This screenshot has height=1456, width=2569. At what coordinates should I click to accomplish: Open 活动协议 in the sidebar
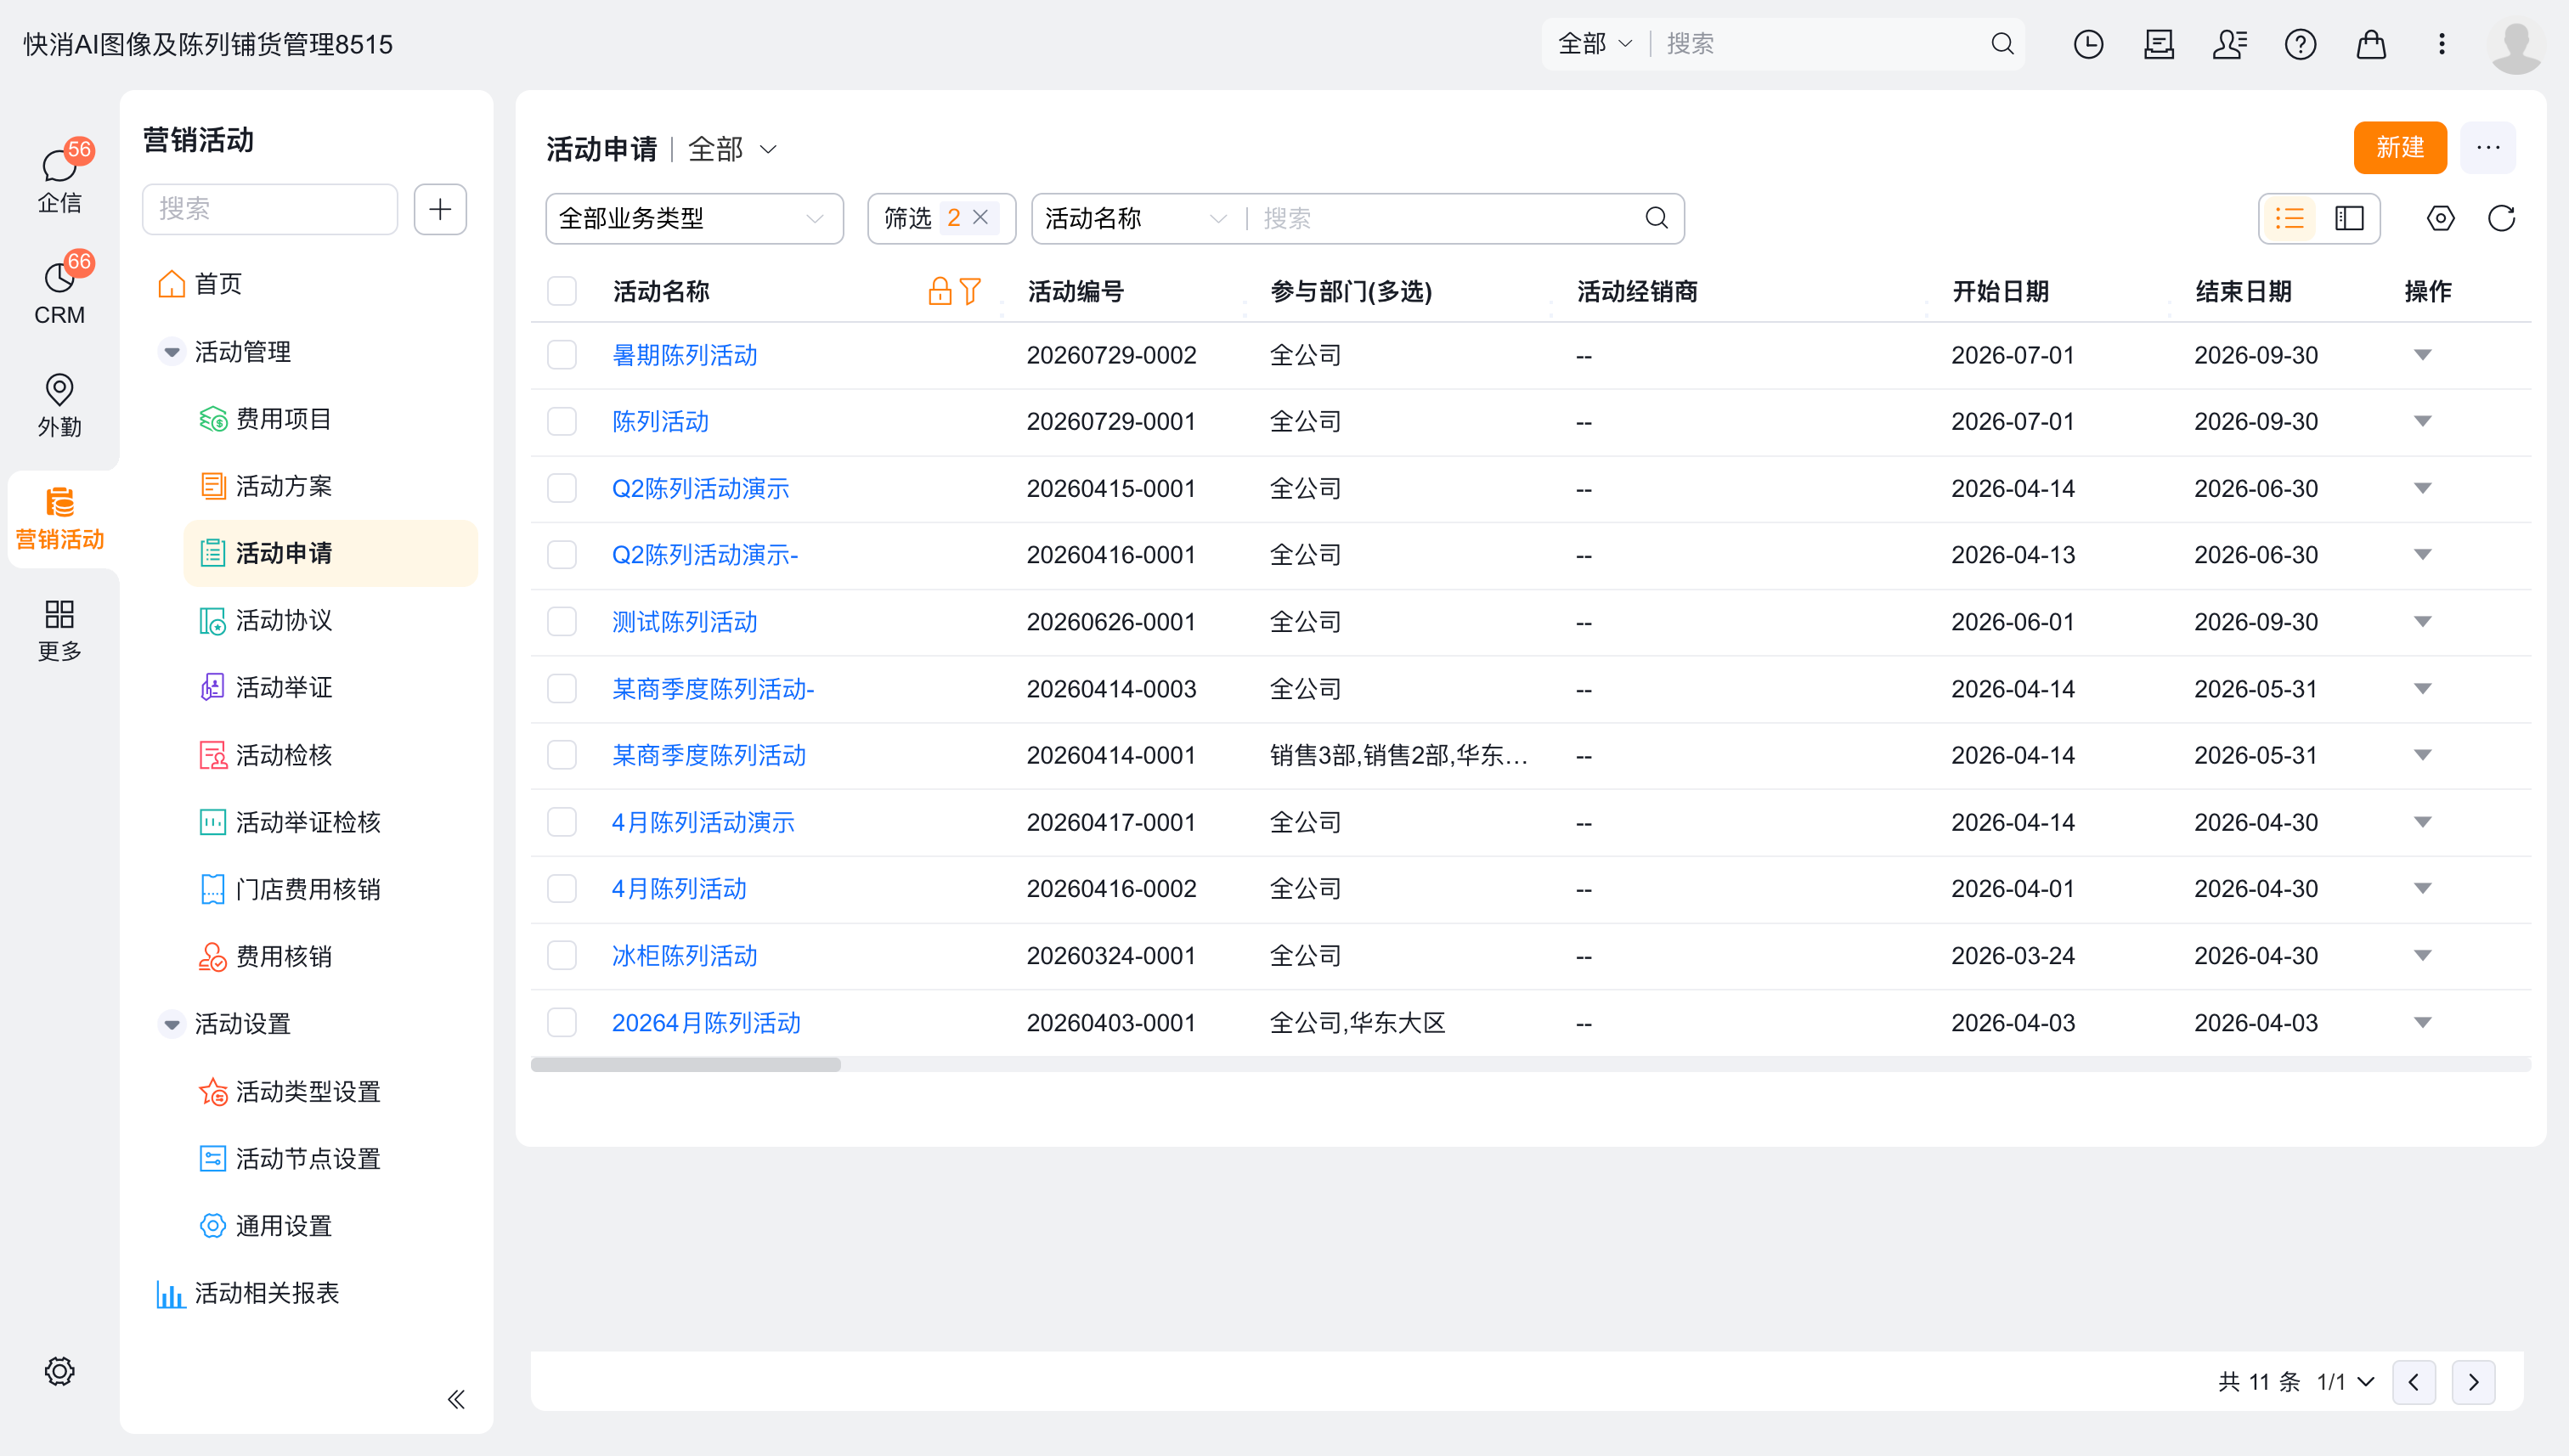tap(331, 620)
